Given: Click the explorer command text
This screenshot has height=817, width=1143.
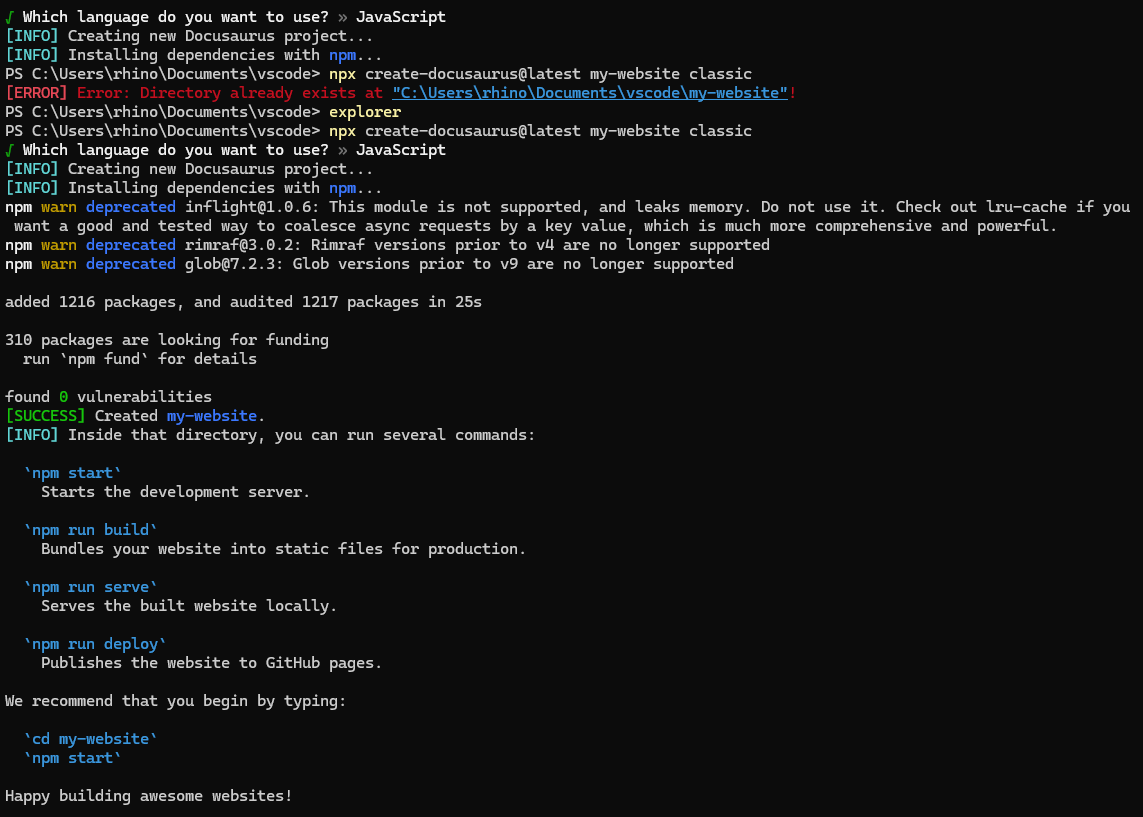Looking at the screenshot, I should tap(365, 112).
